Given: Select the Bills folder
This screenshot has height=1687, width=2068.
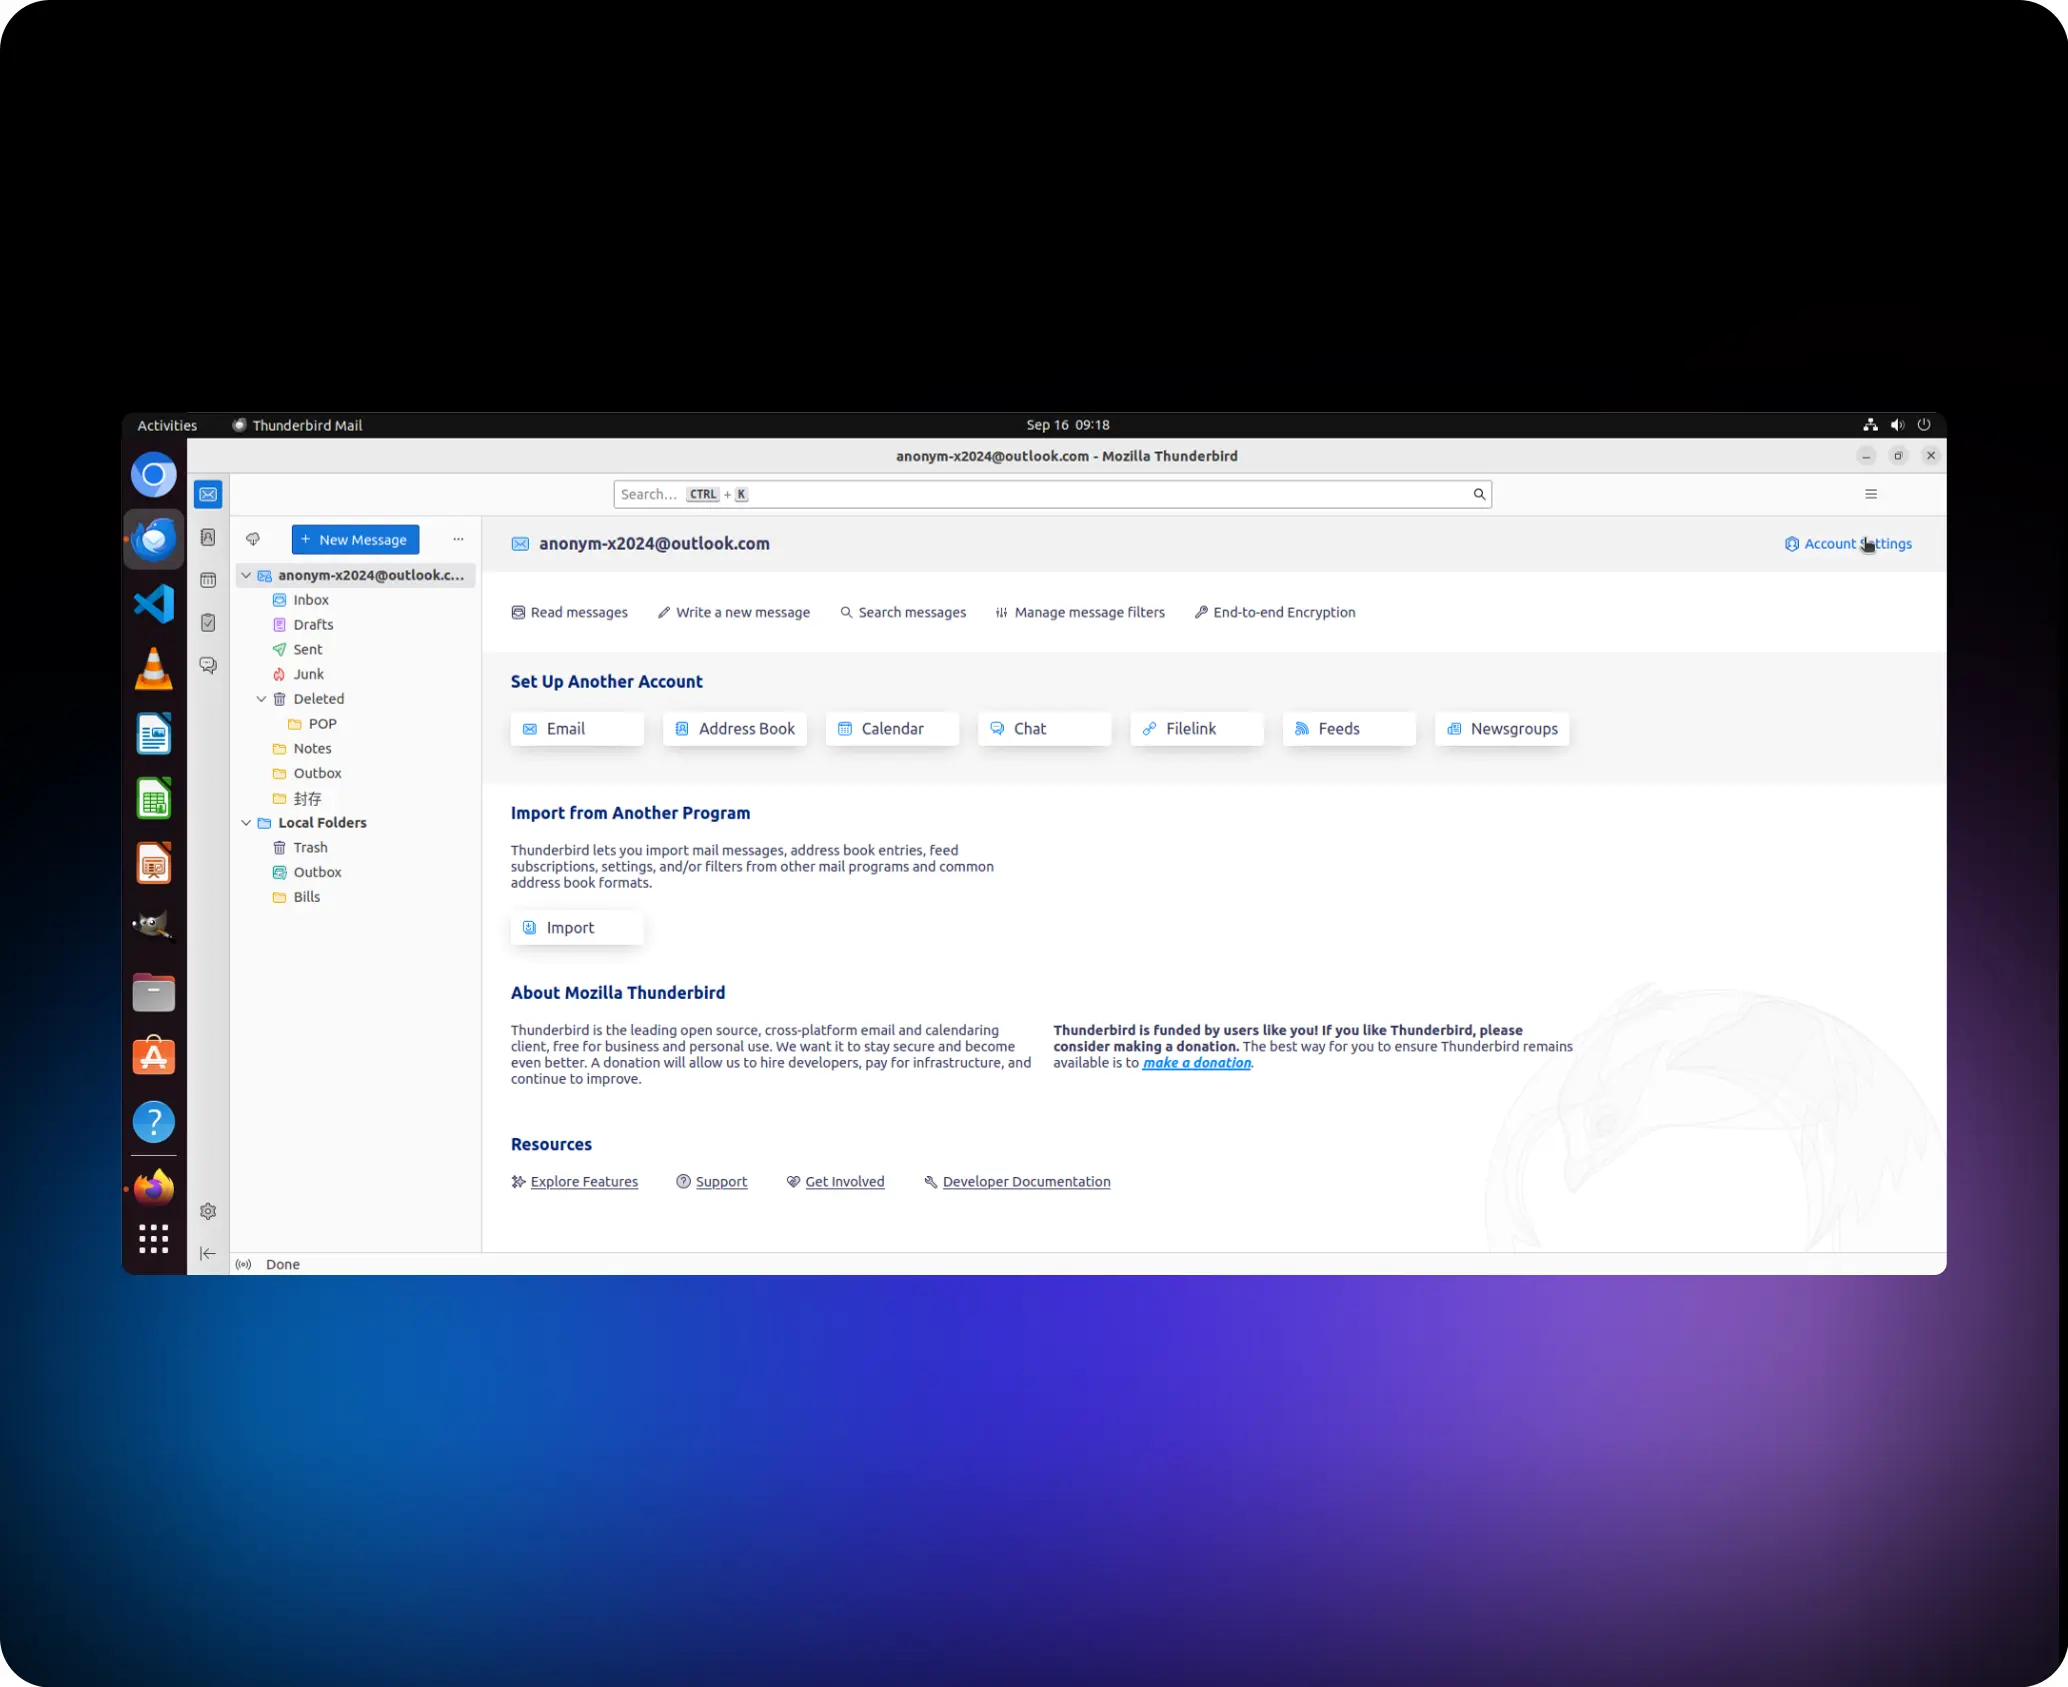Looking at the screenshot, I should pos(306,897).
